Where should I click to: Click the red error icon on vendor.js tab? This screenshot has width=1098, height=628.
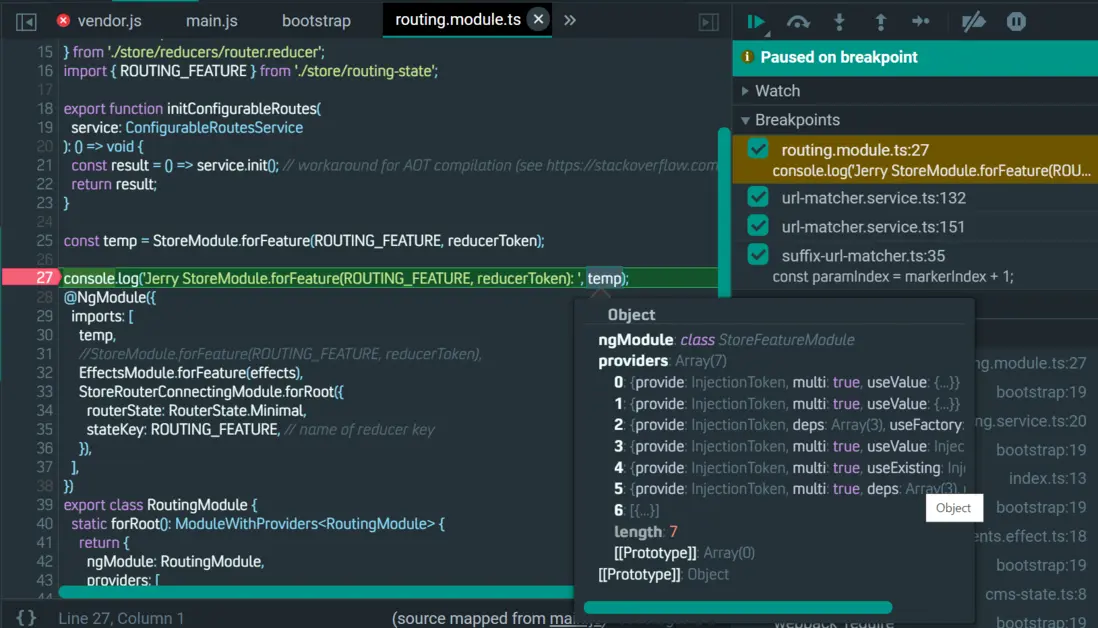point(63,20)
